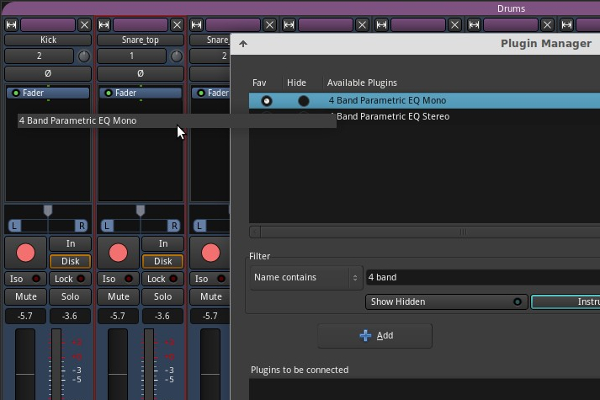Click fourth strip's X hide icon
Image resolution: width=600 pixels, height=400 pixels.
point(362,25)
